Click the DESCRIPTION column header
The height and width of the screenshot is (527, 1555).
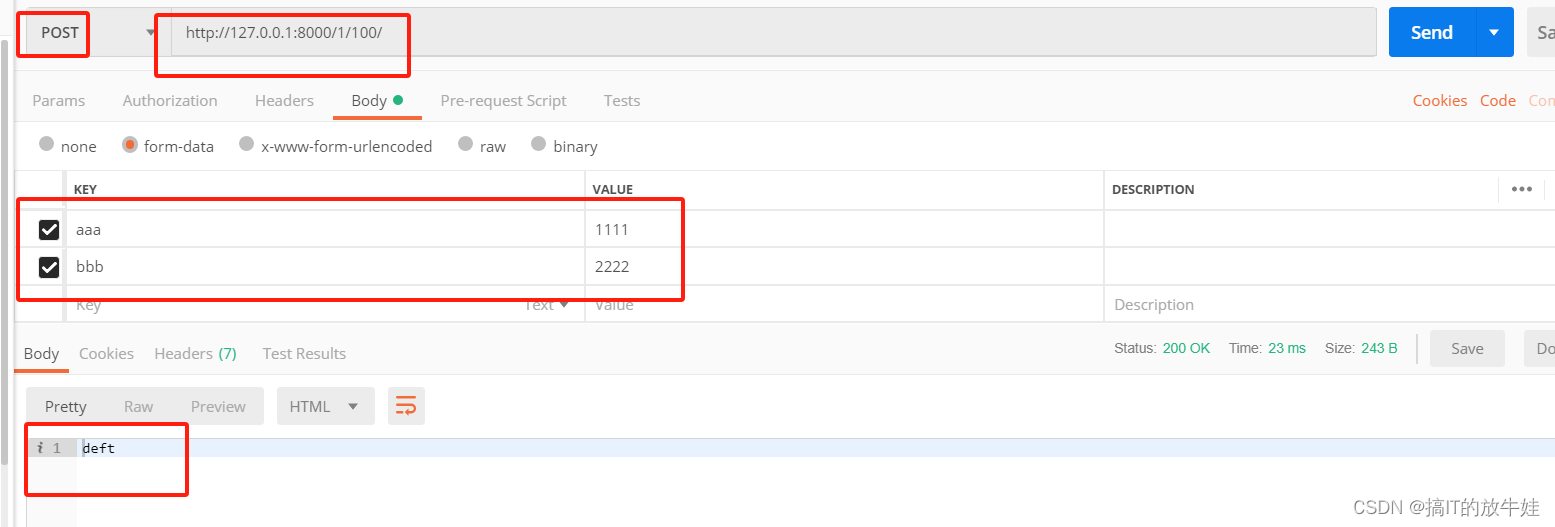point(1153,189)
